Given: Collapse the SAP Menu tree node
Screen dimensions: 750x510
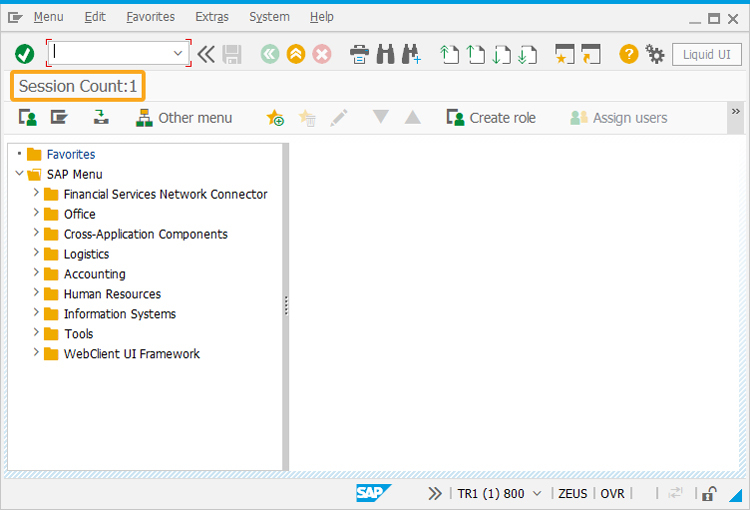Looking at the screenshot, I should click(x=19, y=173).
